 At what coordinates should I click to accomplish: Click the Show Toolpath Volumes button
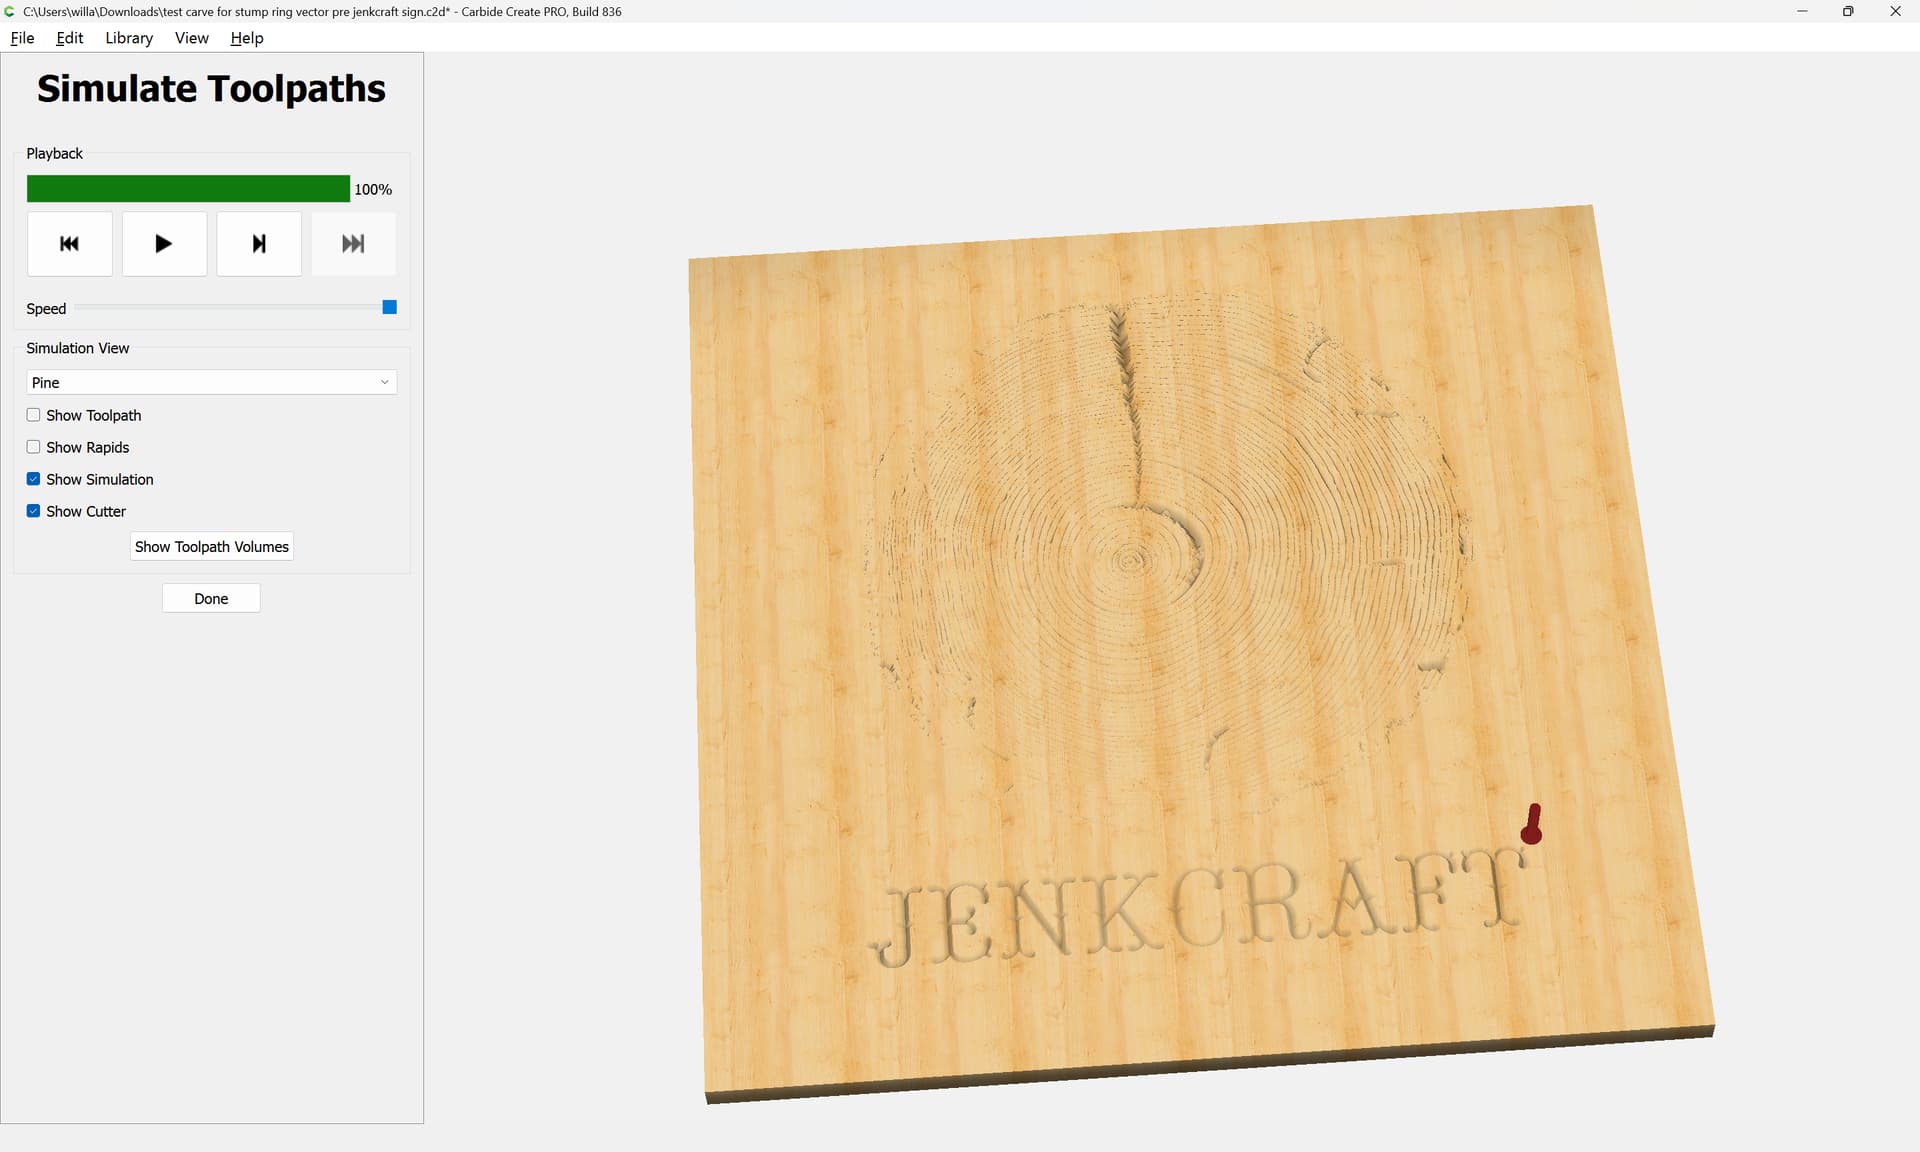(211, 546)
